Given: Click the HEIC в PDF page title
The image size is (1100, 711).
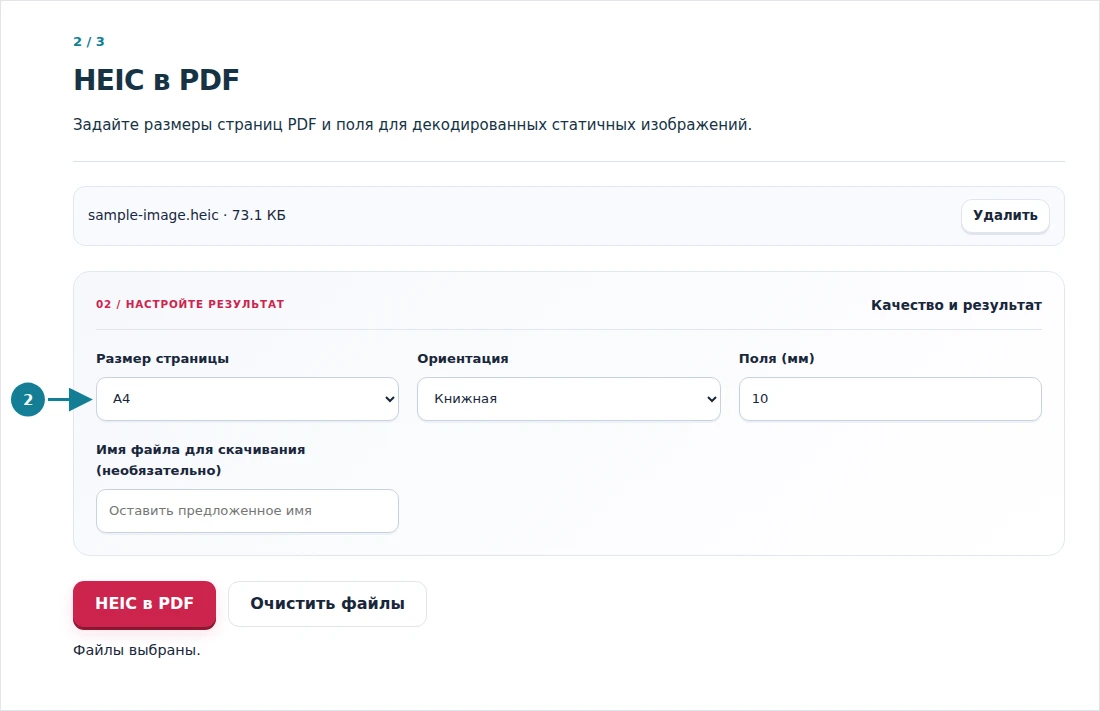Looking at the screenshot, I should click(x=156, y=80).
